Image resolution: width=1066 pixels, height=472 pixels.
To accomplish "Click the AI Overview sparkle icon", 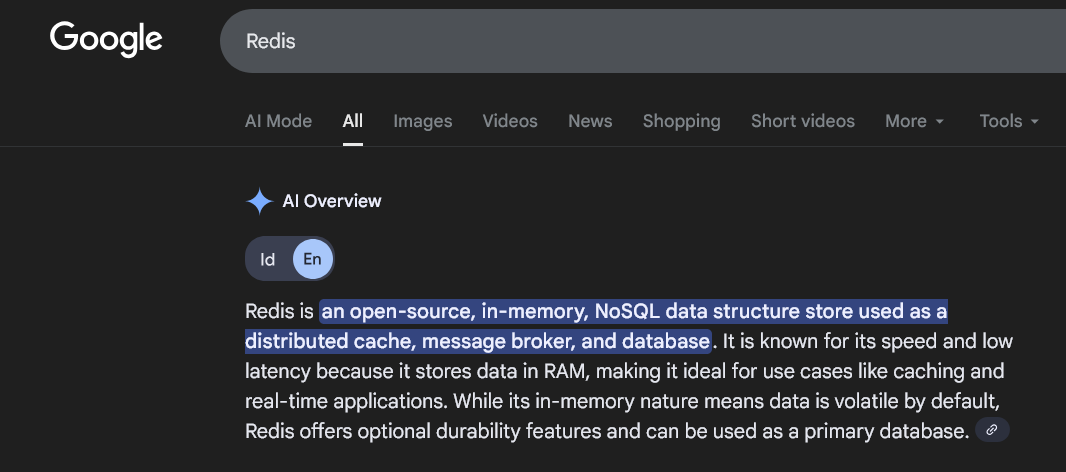I will [x=260, y=201].
